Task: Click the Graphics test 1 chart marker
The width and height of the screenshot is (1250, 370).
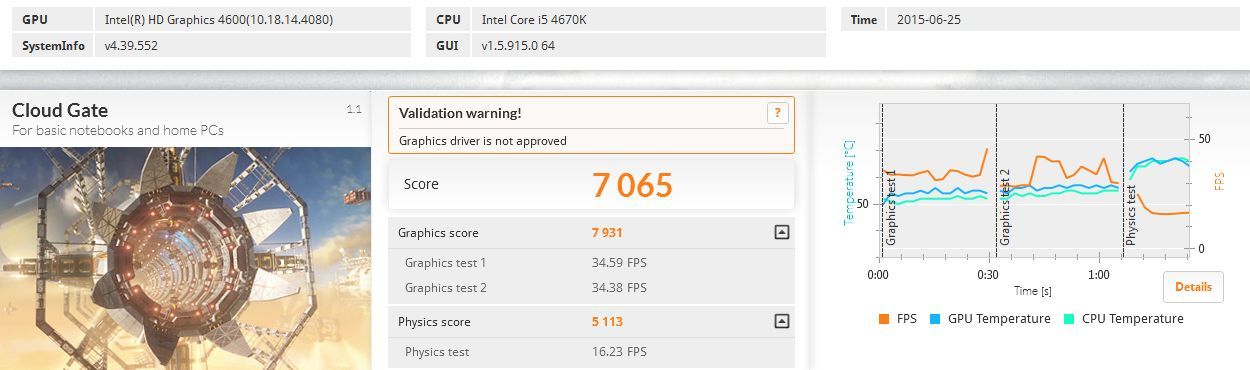Action: (890, 207)
